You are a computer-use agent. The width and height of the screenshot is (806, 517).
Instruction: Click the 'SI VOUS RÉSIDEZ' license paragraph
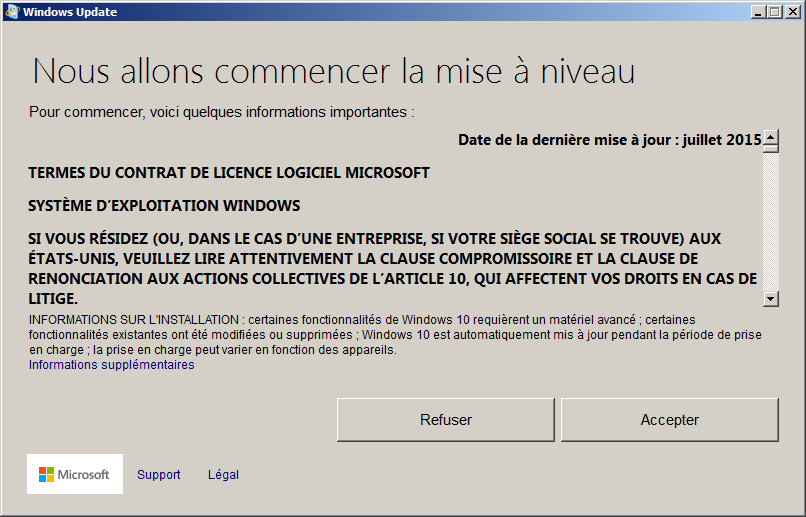click(x=393, y=268)
